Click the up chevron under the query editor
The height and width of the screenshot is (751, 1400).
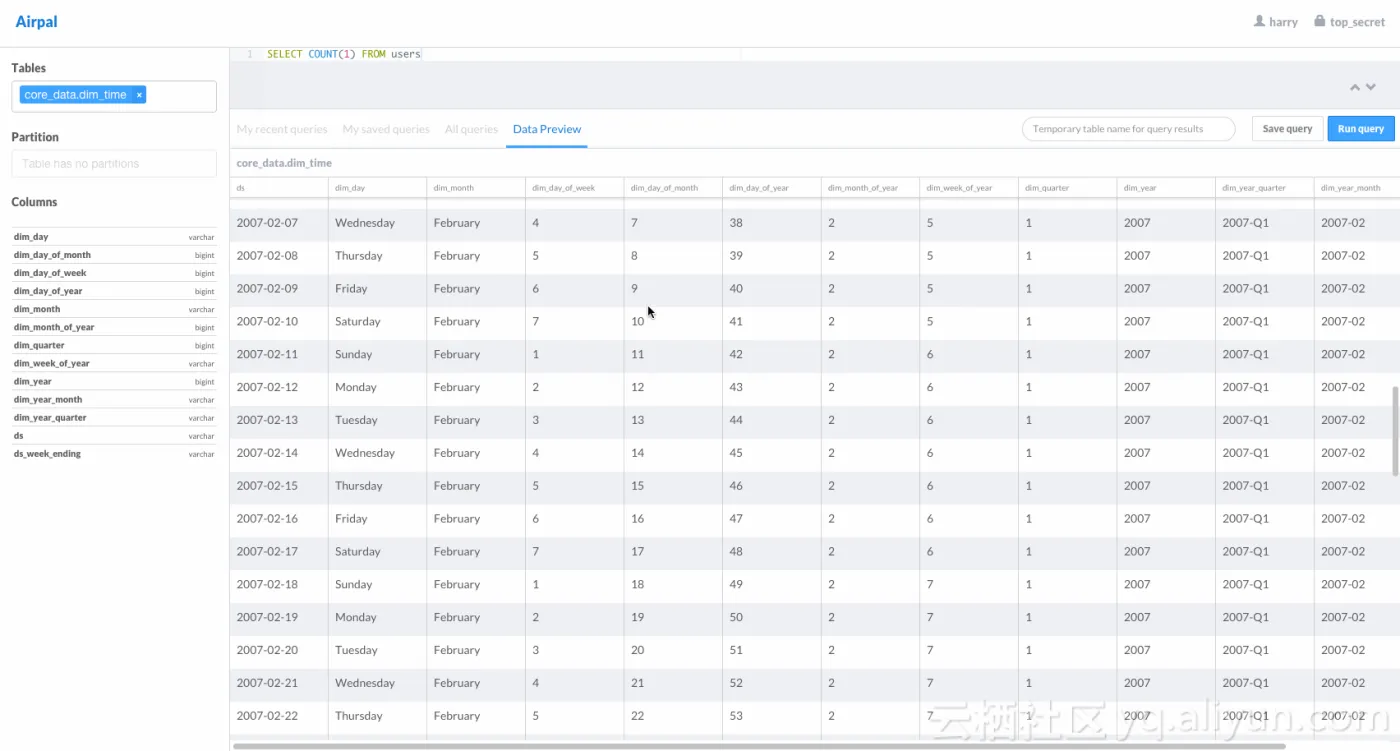1355,88
